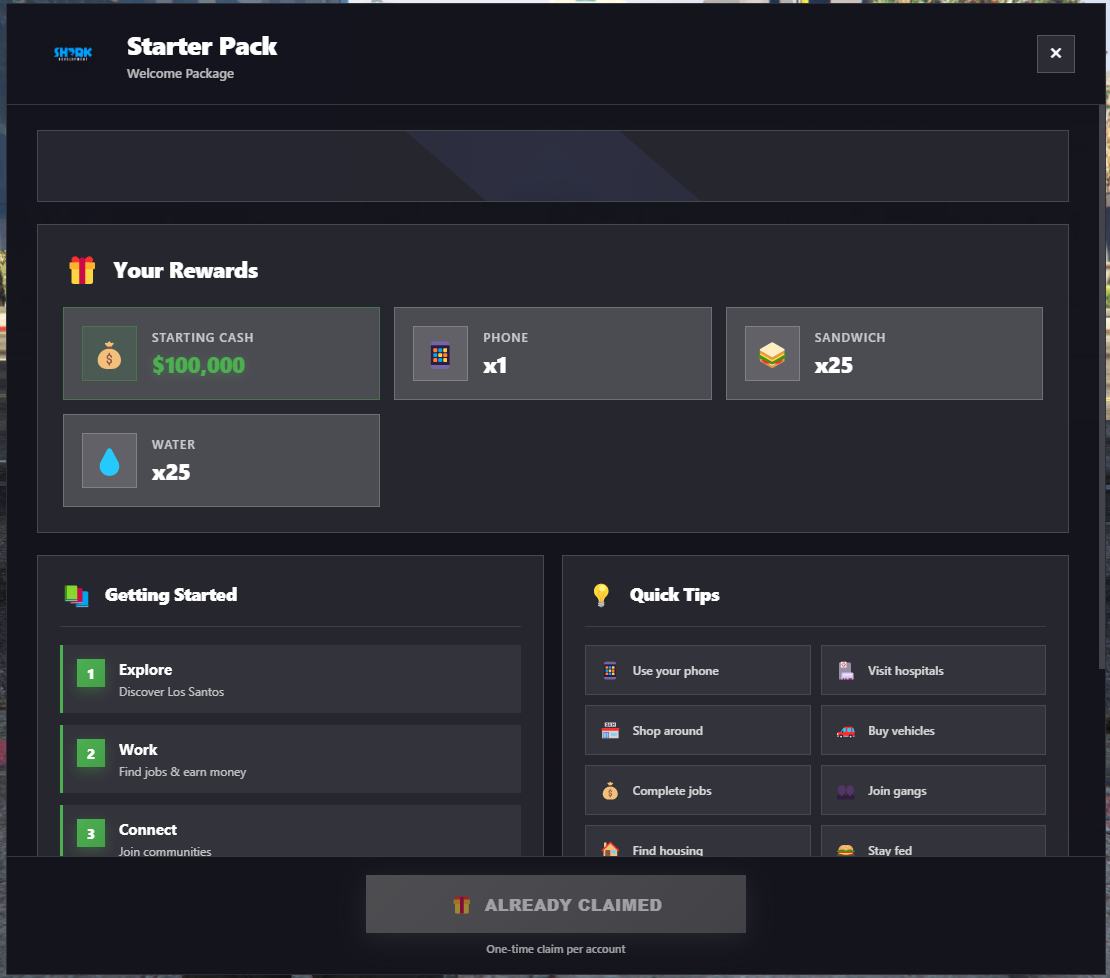Click the Connect heading in Getting Started
1110x978 pixels.
[x=147, y=829]
